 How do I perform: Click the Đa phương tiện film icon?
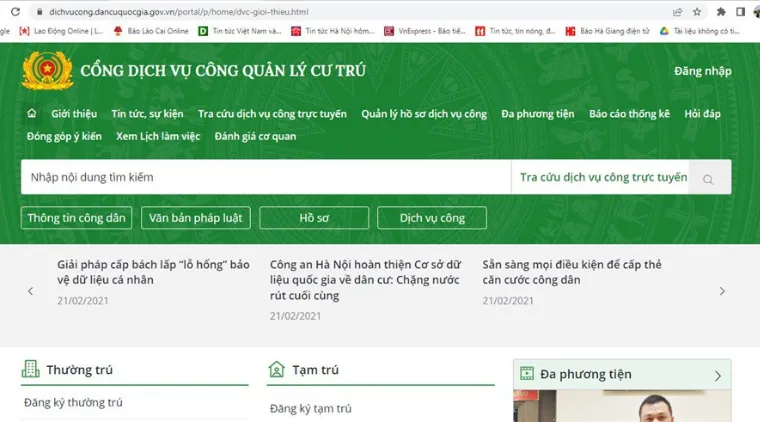pos(527,374)
